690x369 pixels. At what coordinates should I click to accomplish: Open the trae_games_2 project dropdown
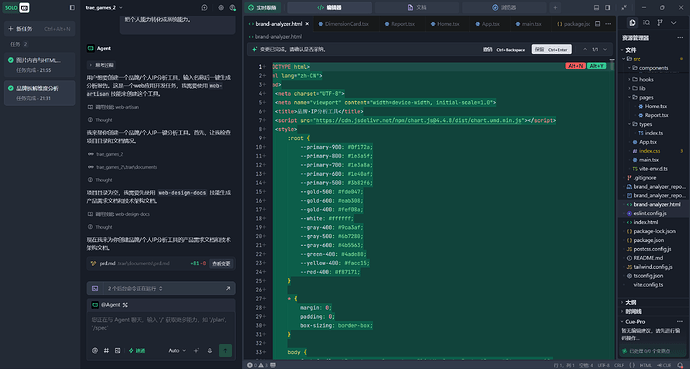pos(104,7)
